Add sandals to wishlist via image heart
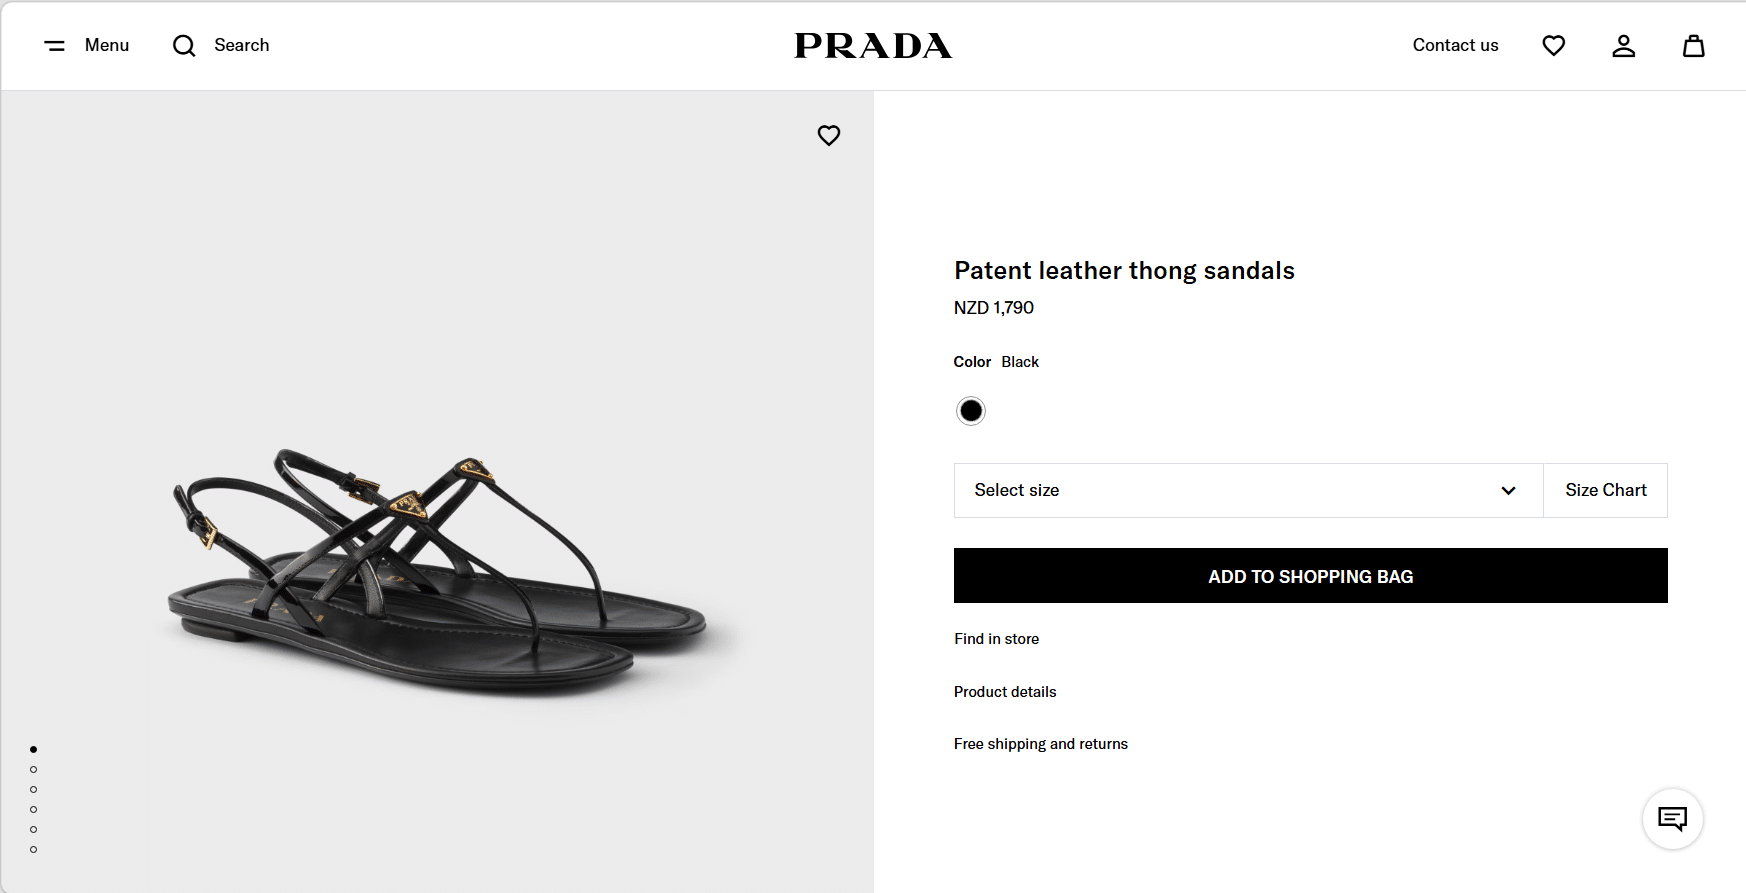The height and width of the screenshot is (893, 1746). (x=829, y=135)
